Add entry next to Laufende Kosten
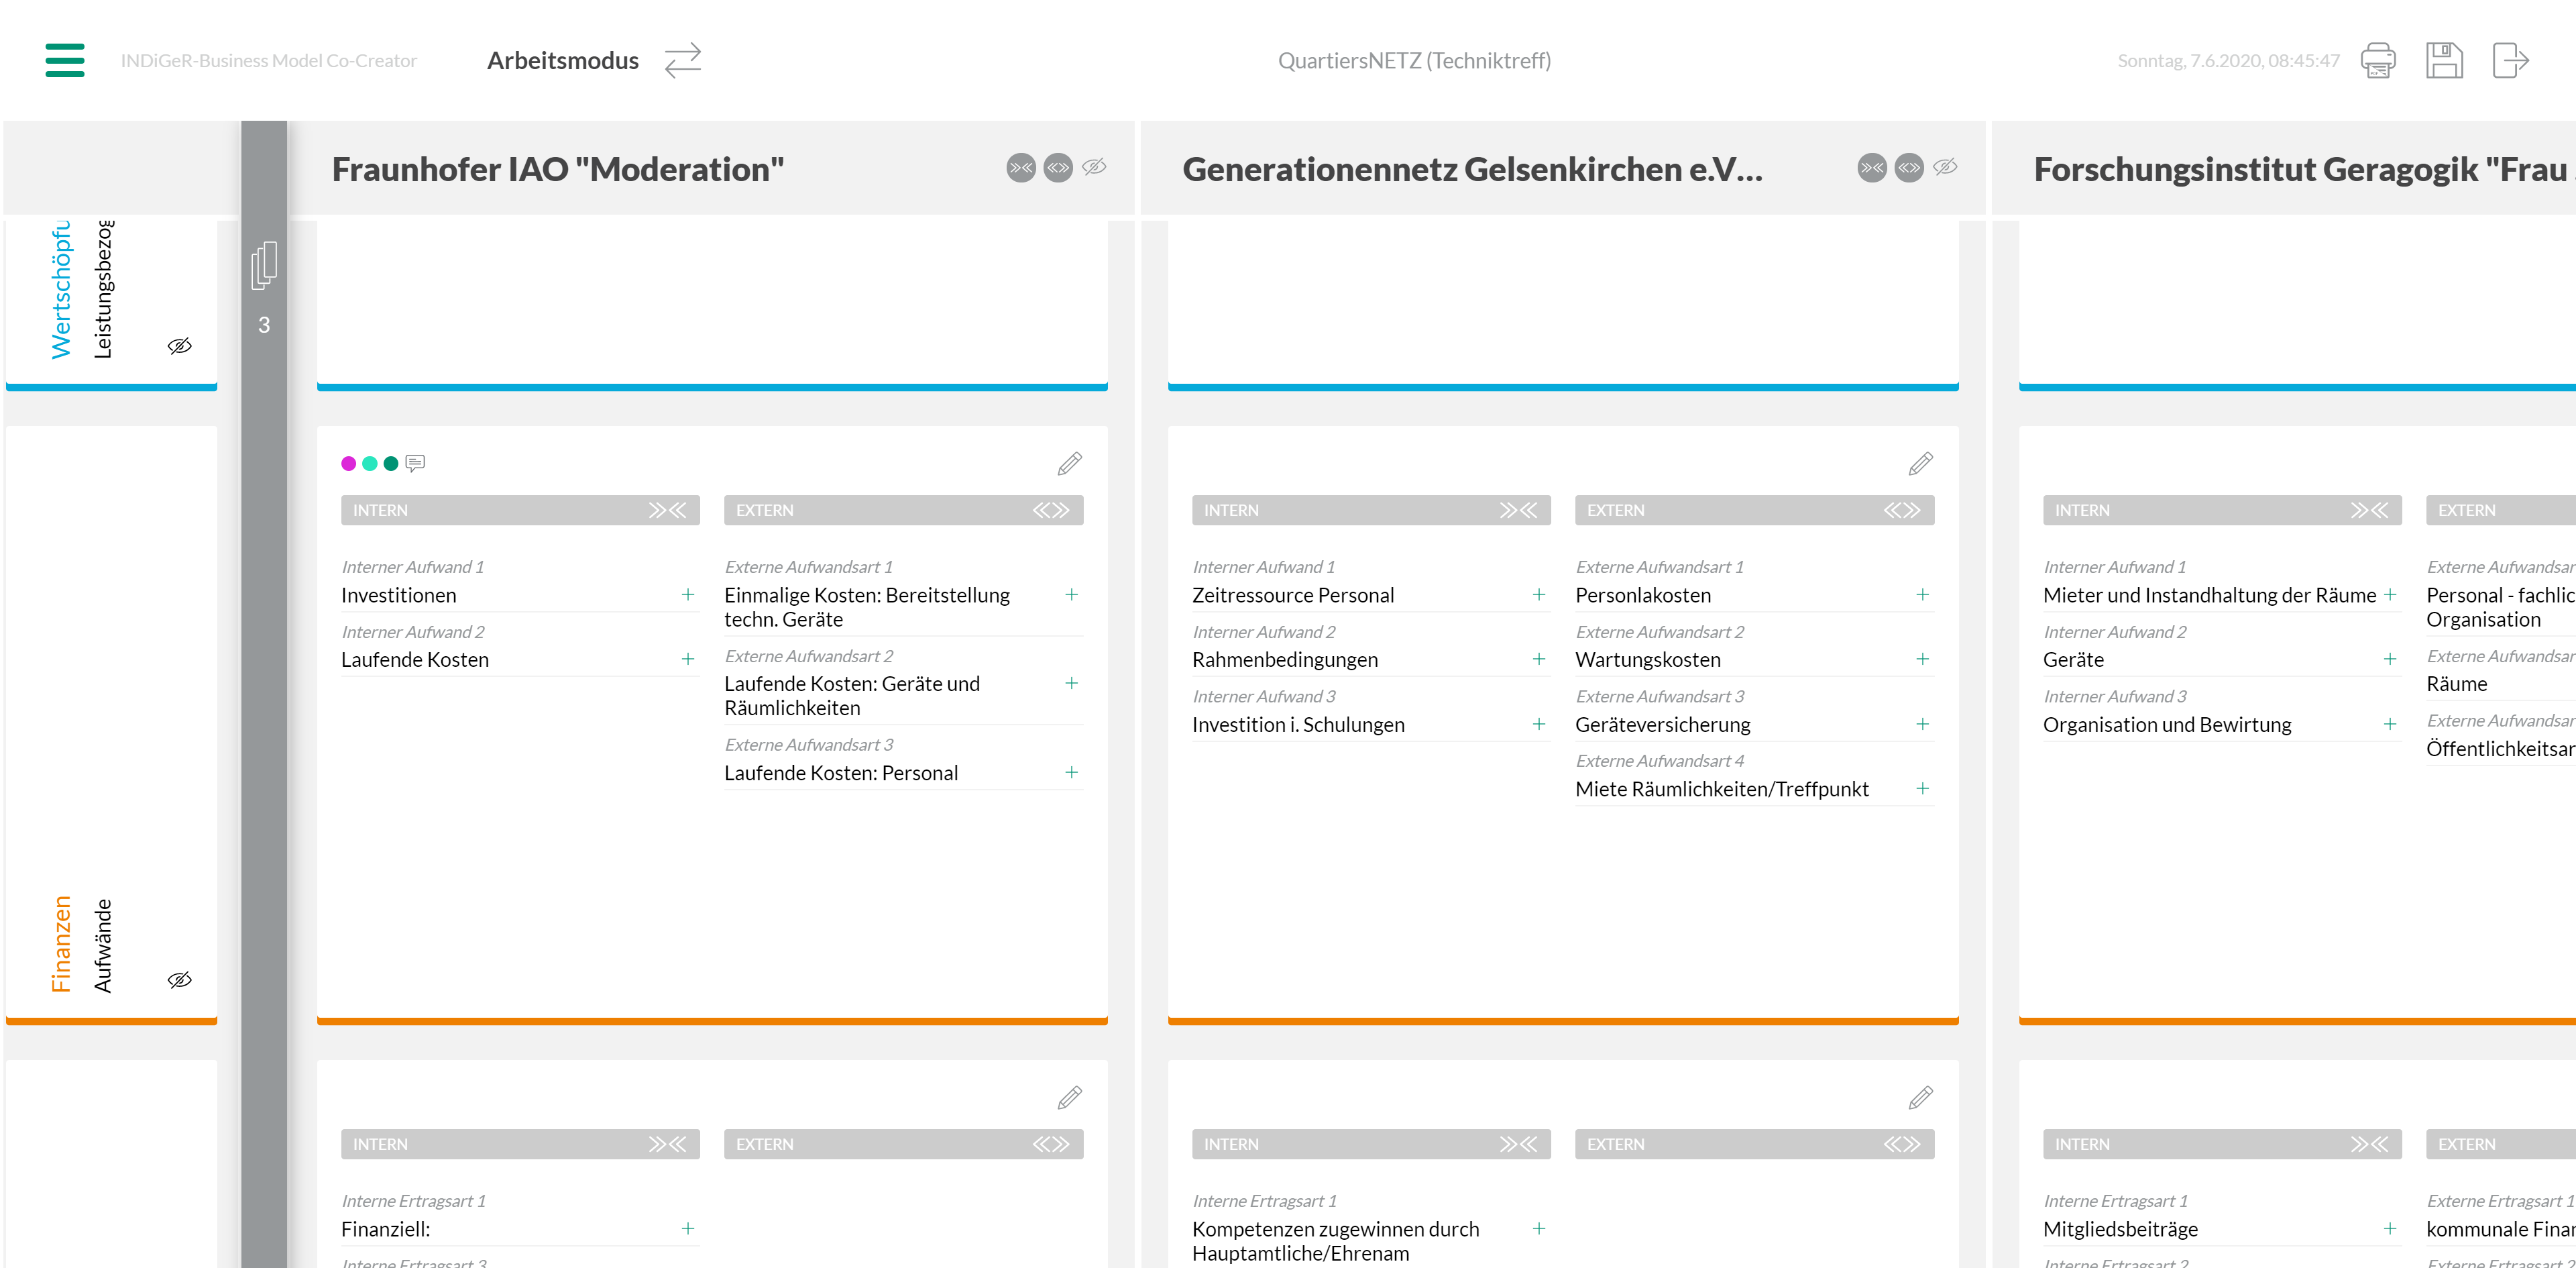This screenshot has height=1268, width=2576. [688, 659]
